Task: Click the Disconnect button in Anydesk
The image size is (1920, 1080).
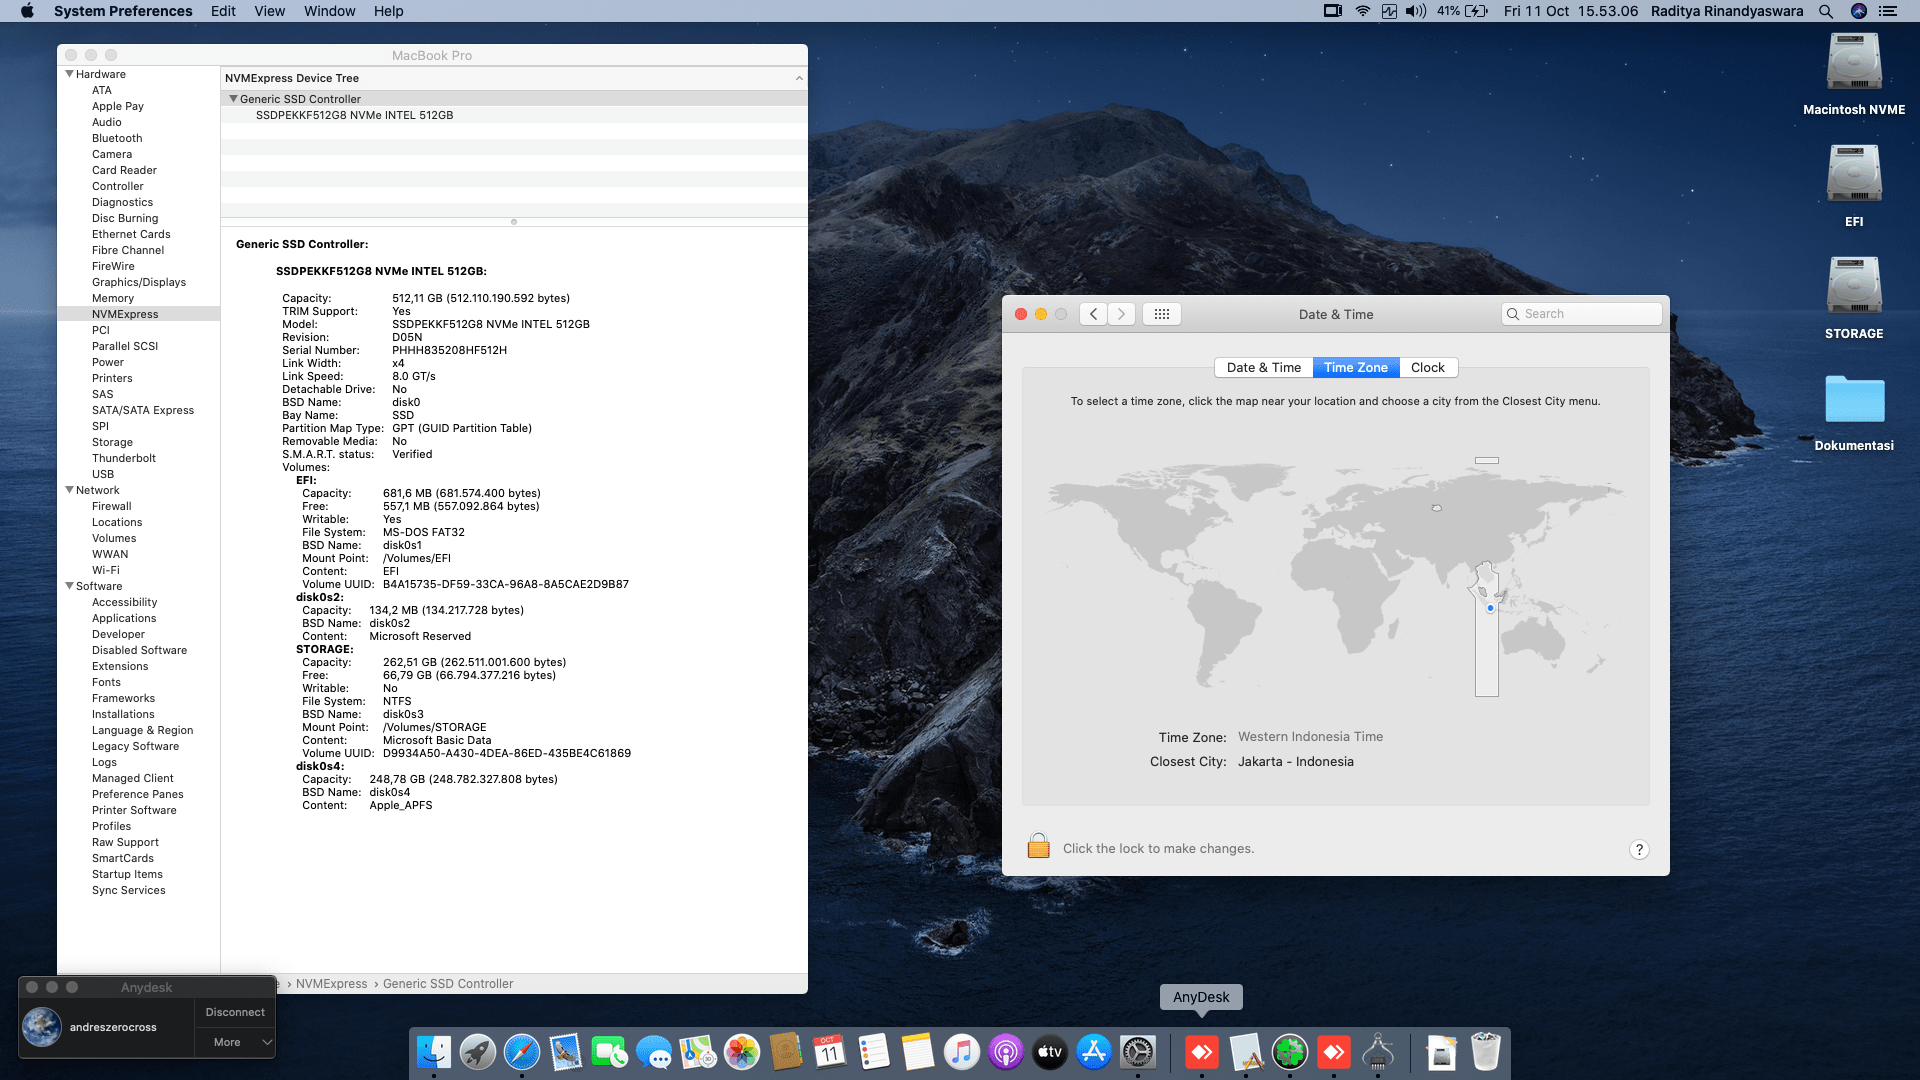Action: click(x=235, y=1012)
